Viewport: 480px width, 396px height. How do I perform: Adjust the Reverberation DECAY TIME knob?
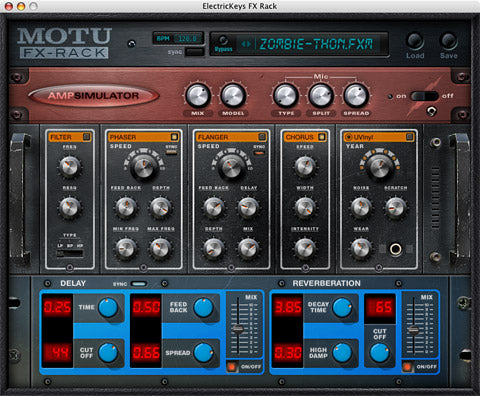[x=342, y=307]
